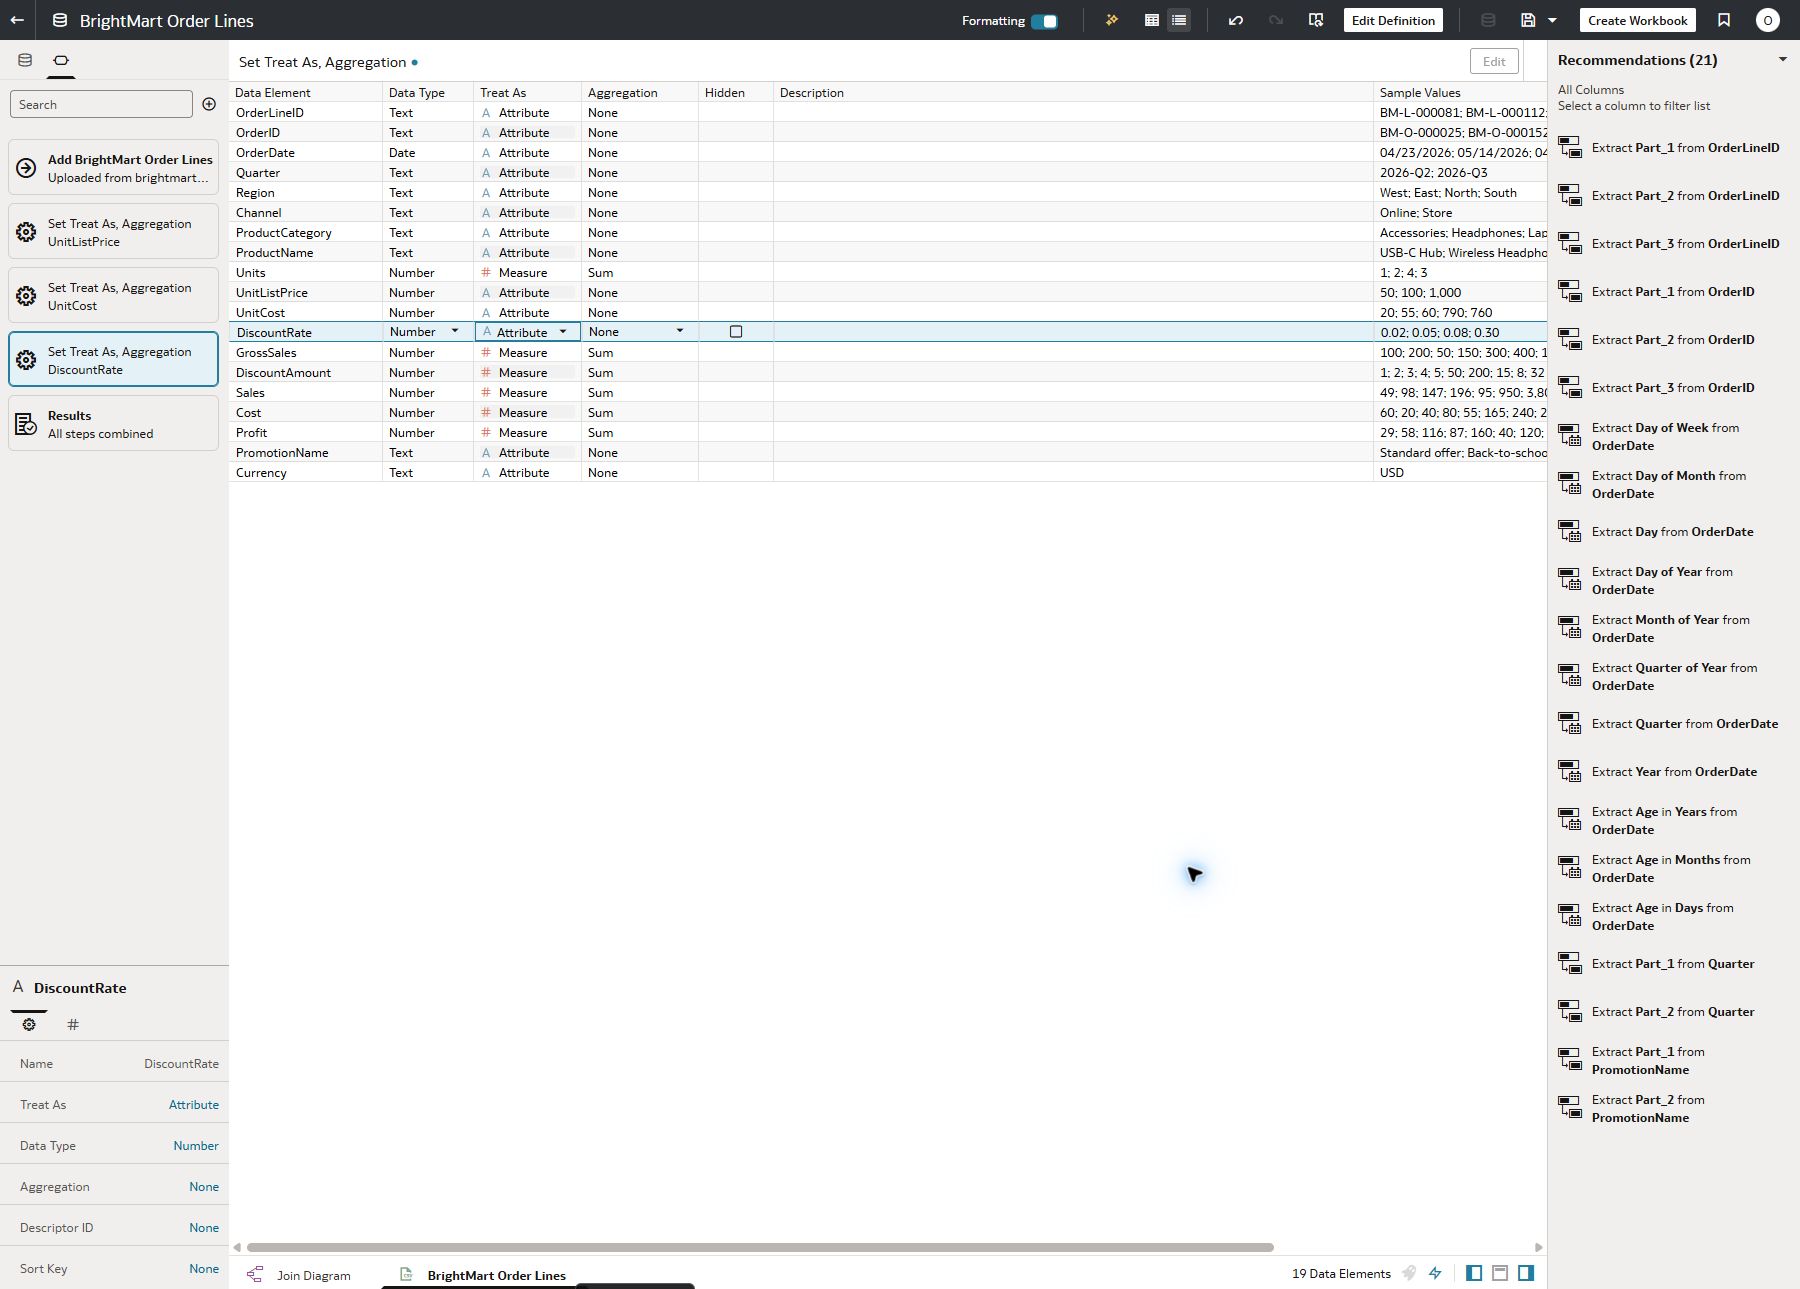Toggle the left panel layout icon
Screen dimensions: 1800x1289
[x=1474, y=1273]
